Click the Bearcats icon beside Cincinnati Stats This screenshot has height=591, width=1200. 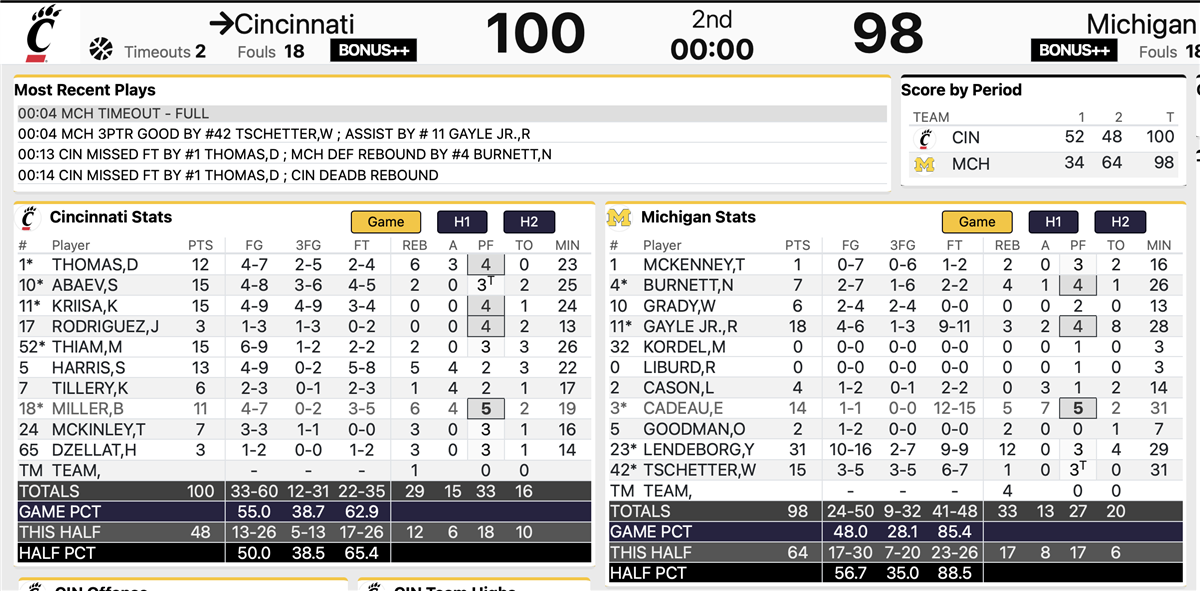[x=29, y=218]
